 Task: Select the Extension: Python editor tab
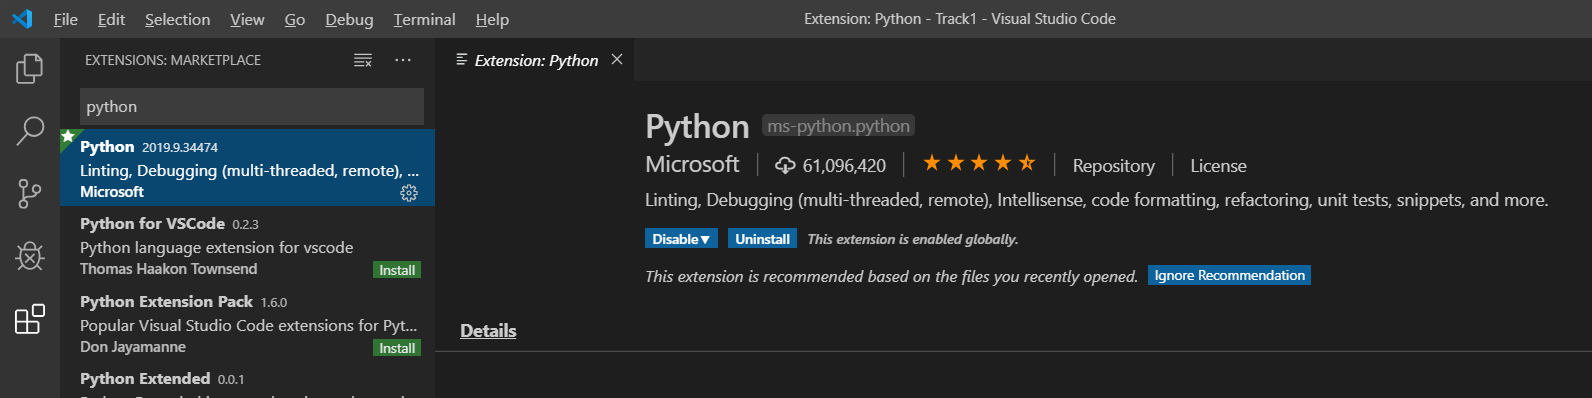tap(536, 60)
